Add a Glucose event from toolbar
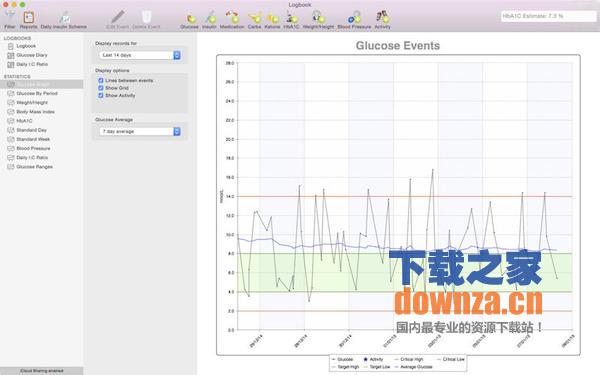Screen dimensions: 600x375 click(189, 19)
